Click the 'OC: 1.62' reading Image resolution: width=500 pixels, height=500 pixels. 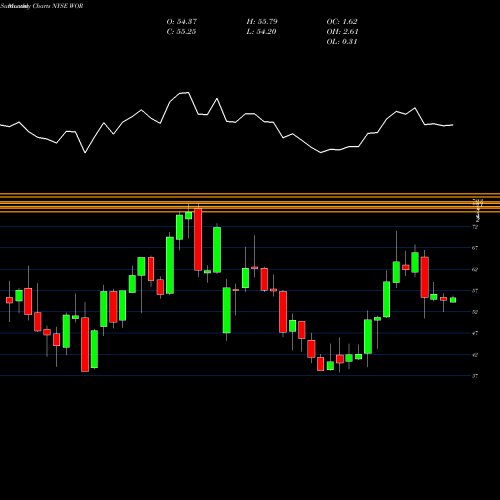[342, 22]
